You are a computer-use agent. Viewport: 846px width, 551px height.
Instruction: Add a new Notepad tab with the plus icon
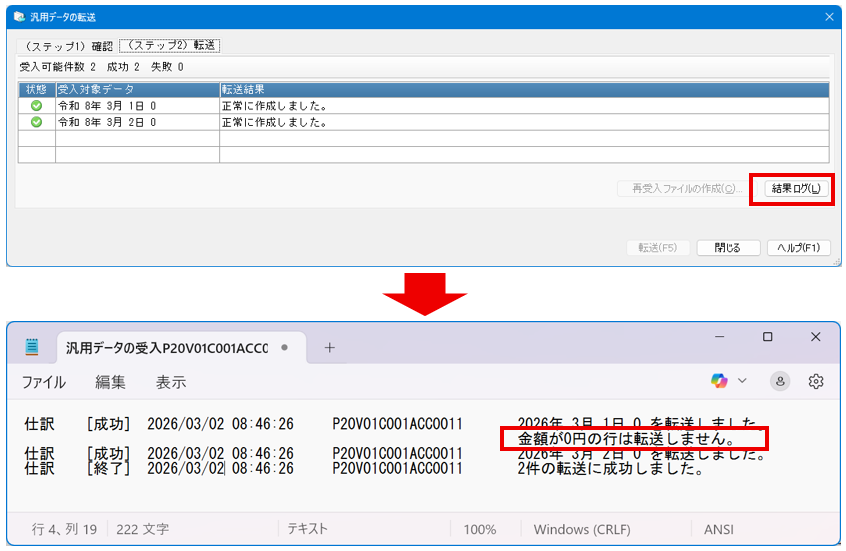click(x=329, y=347)
